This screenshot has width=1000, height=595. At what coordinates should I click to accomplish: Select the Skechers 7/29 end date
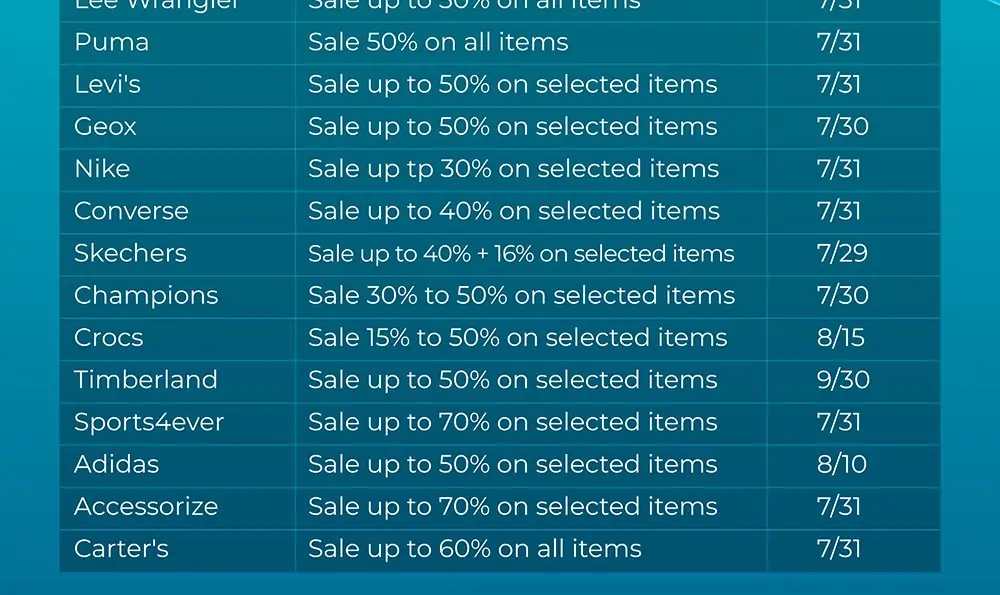(x=842, y=253)
